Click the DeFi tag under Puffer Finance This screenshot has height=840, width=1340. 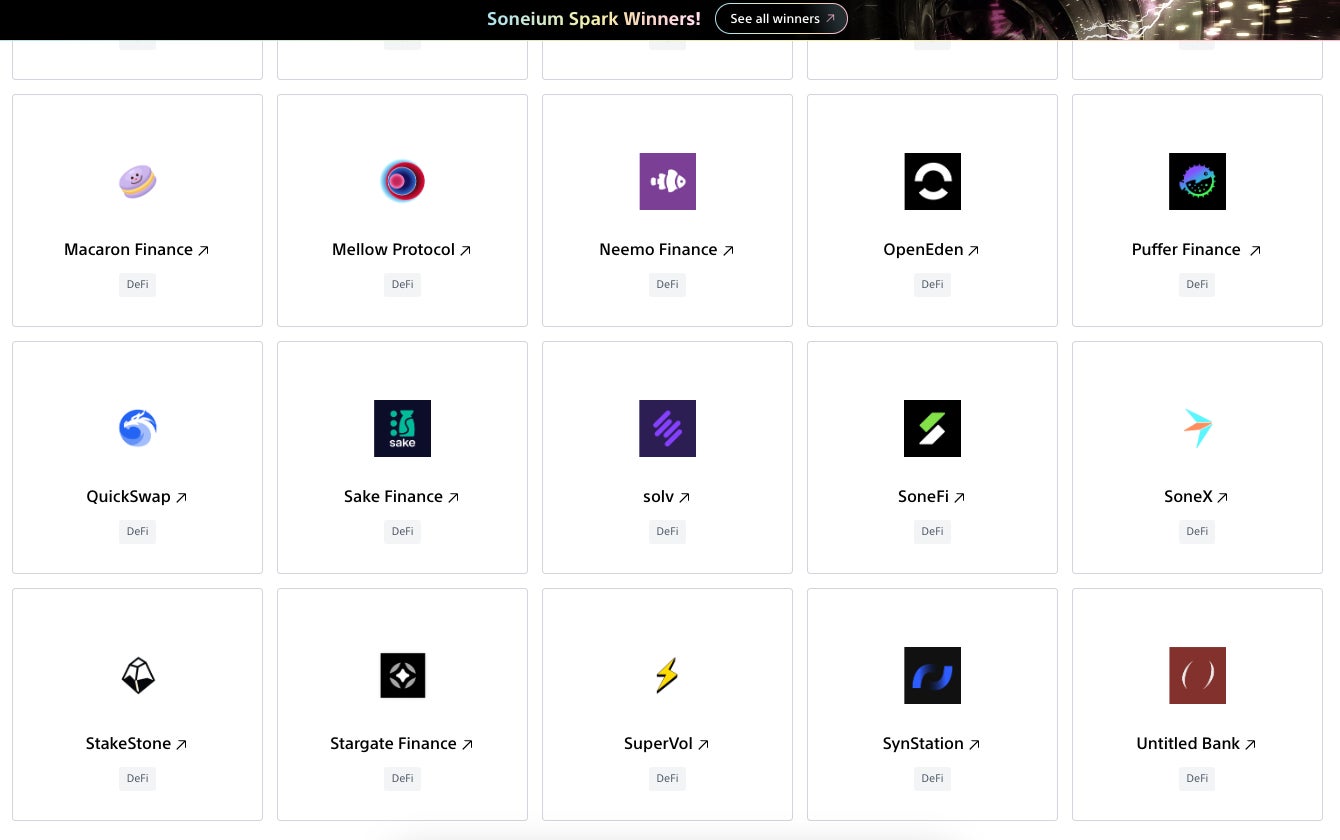[1197, 285]
